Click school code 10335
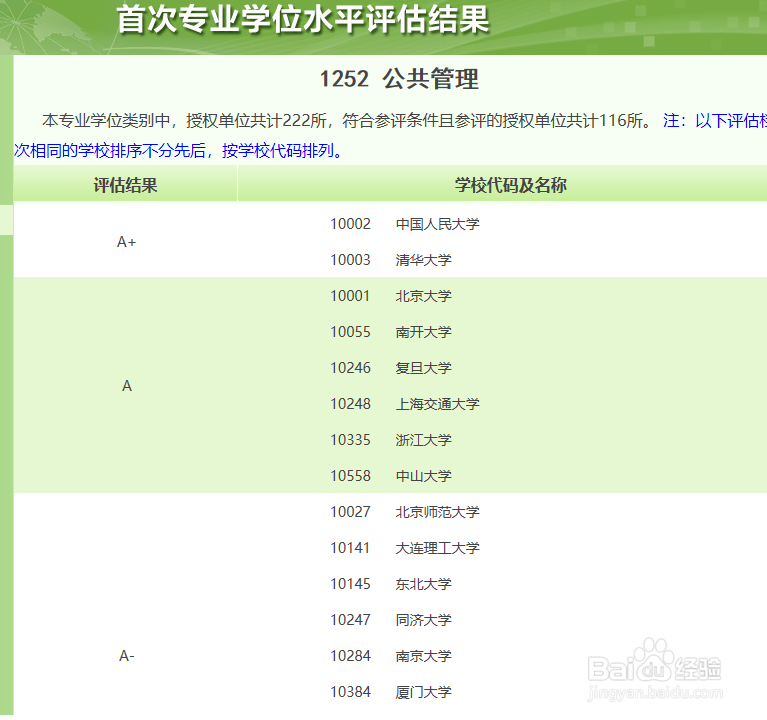Viewport: 767px width, 720px height. pos(350,440)
